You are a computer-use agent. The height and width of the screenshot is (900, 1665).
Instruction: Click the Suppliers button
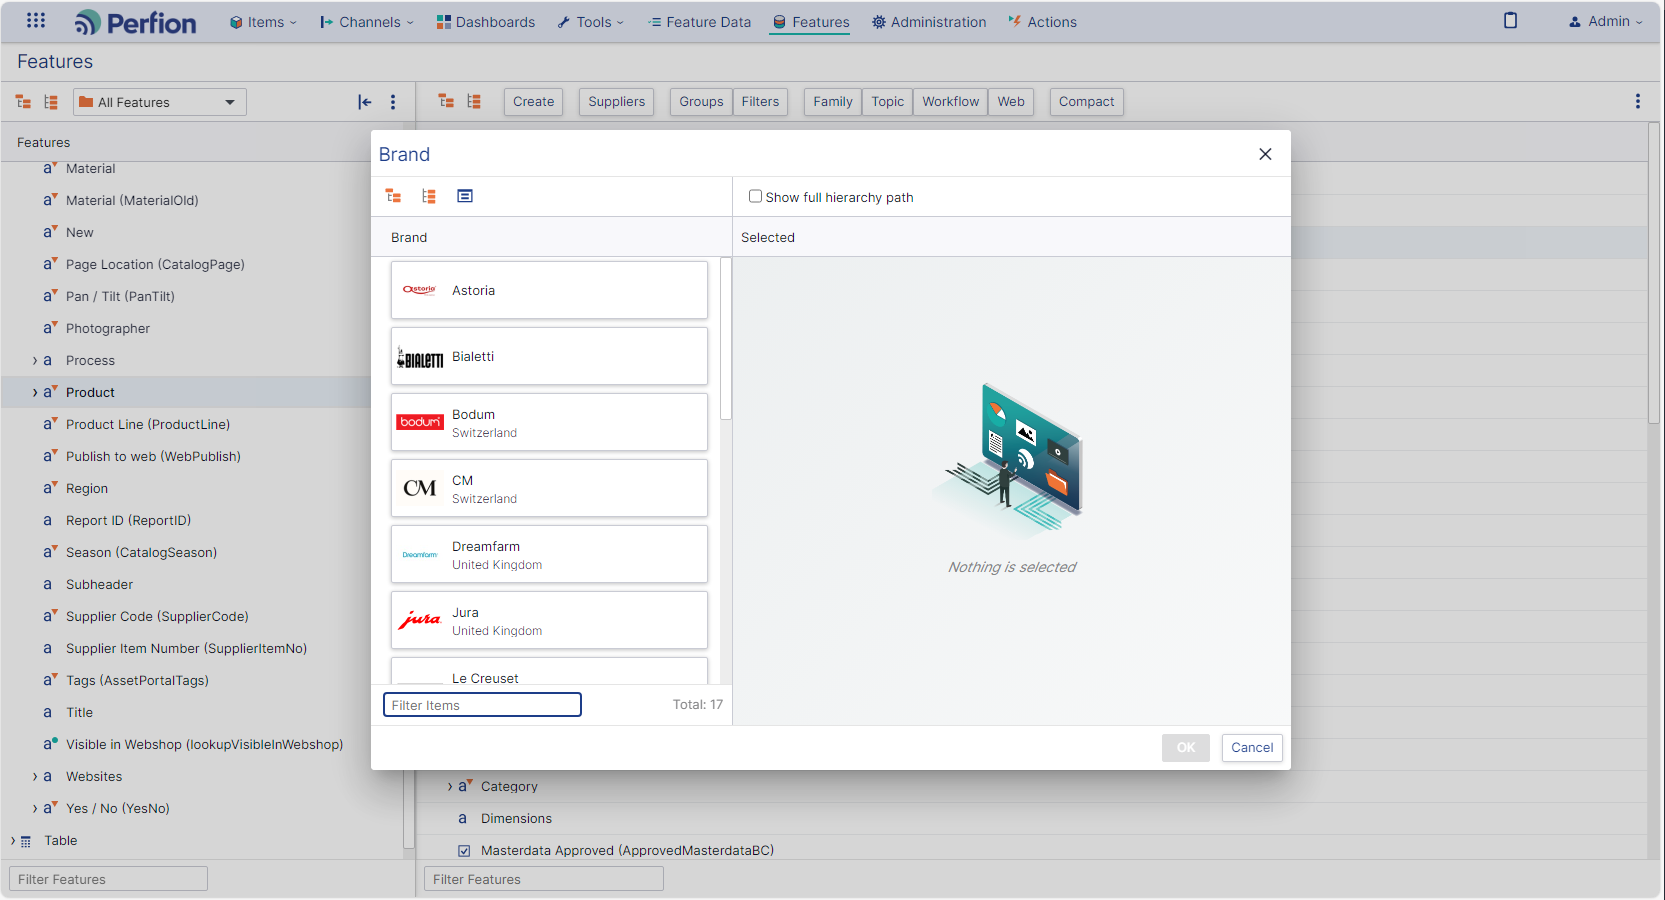[x=617, y=102]
